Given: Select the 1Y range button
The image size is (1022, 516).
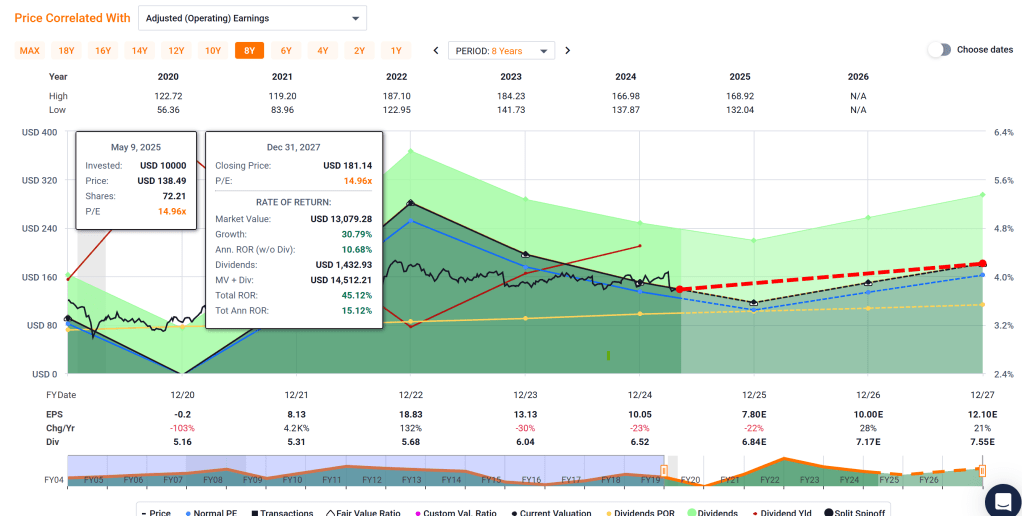Looking at the screenshot, I should [396, 51].
